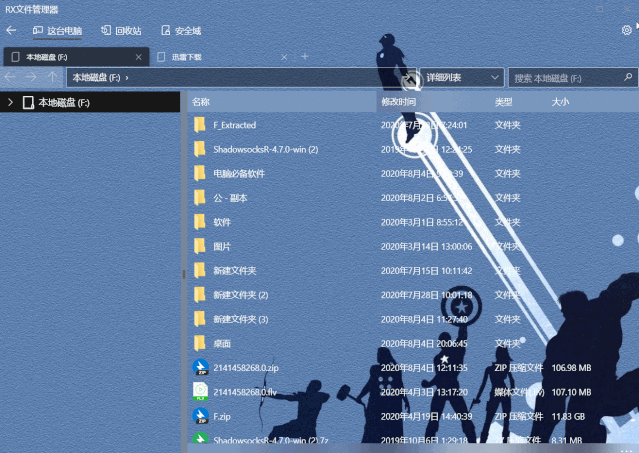Click date 2020年3月1日 8:55:12
The image size is (639, 453).
pos(422,222)
